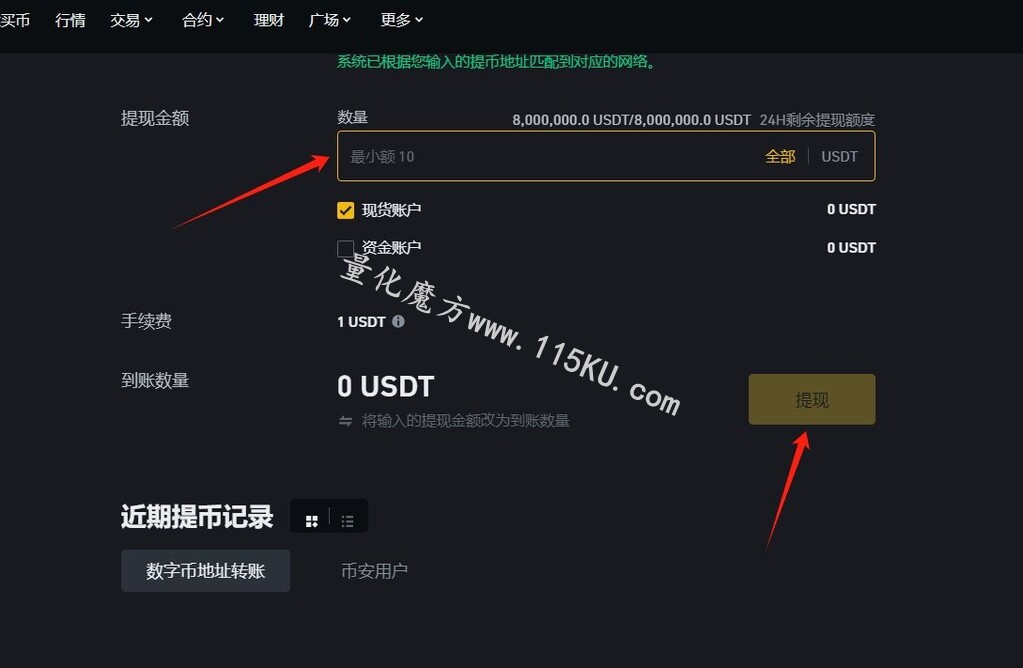
Task: Select the 数字币地址转账 tab
Action: tap(206, 571)
